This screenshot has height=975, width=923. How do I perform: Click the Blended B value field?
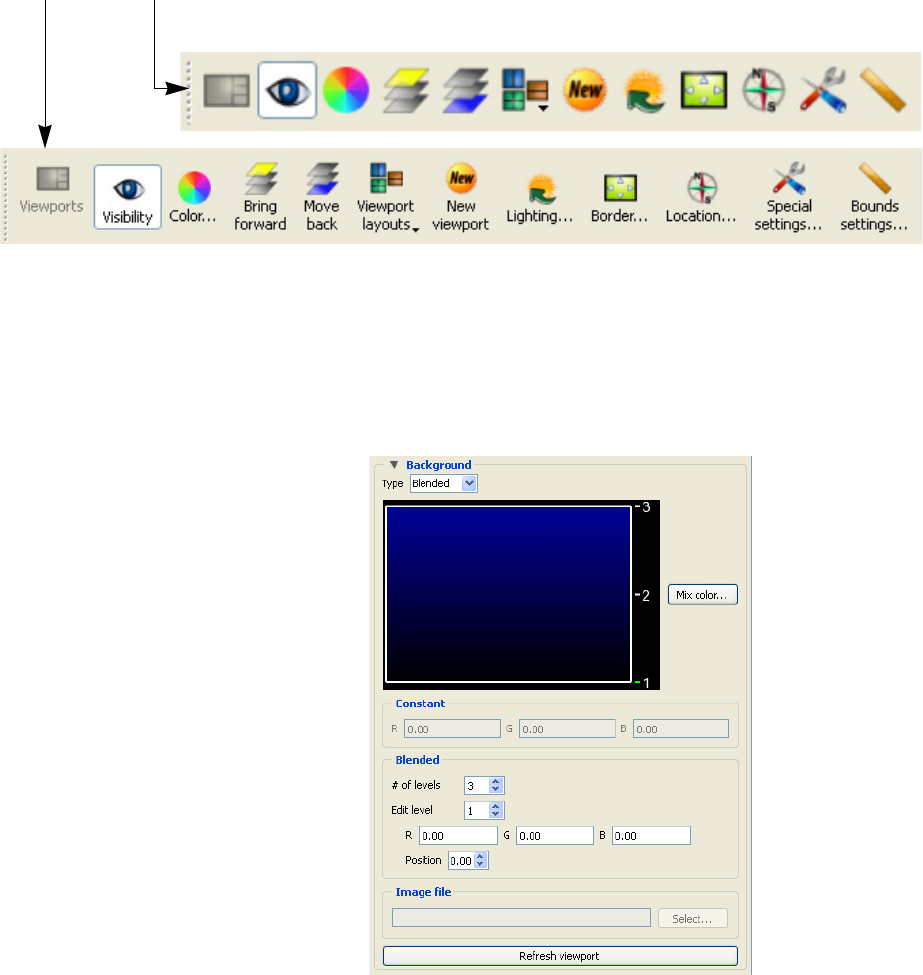point(651,836)
